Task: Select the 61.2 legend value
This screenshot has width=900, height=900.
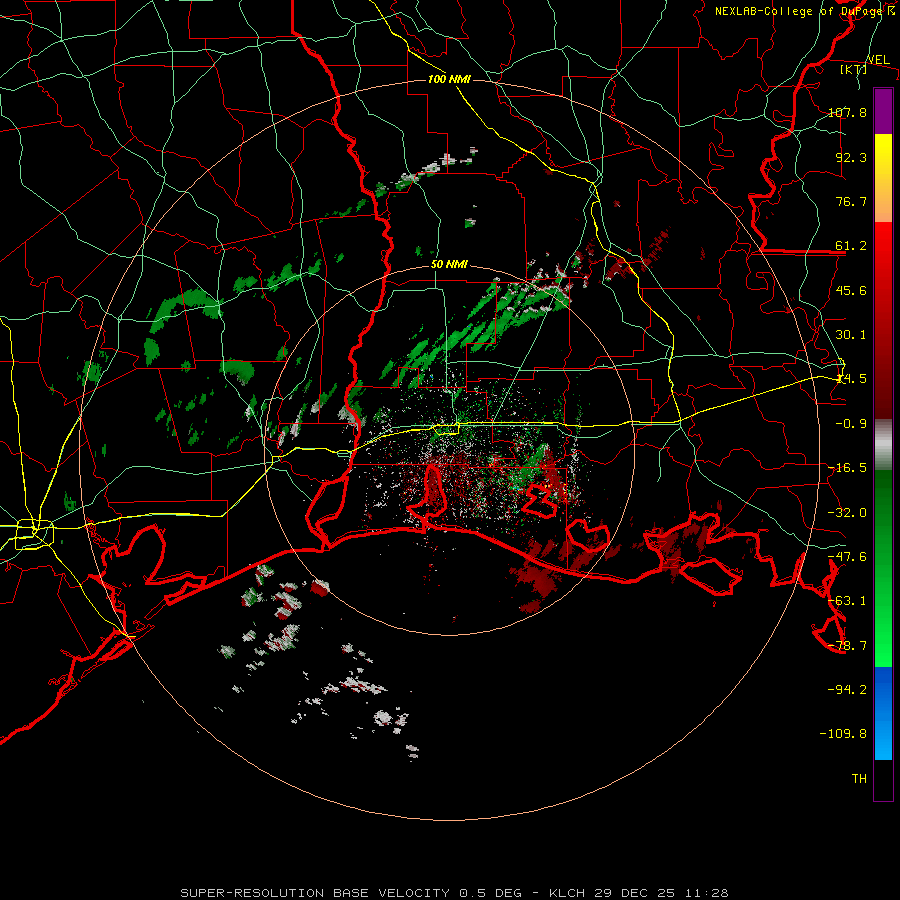Action: tap(851, 246)
